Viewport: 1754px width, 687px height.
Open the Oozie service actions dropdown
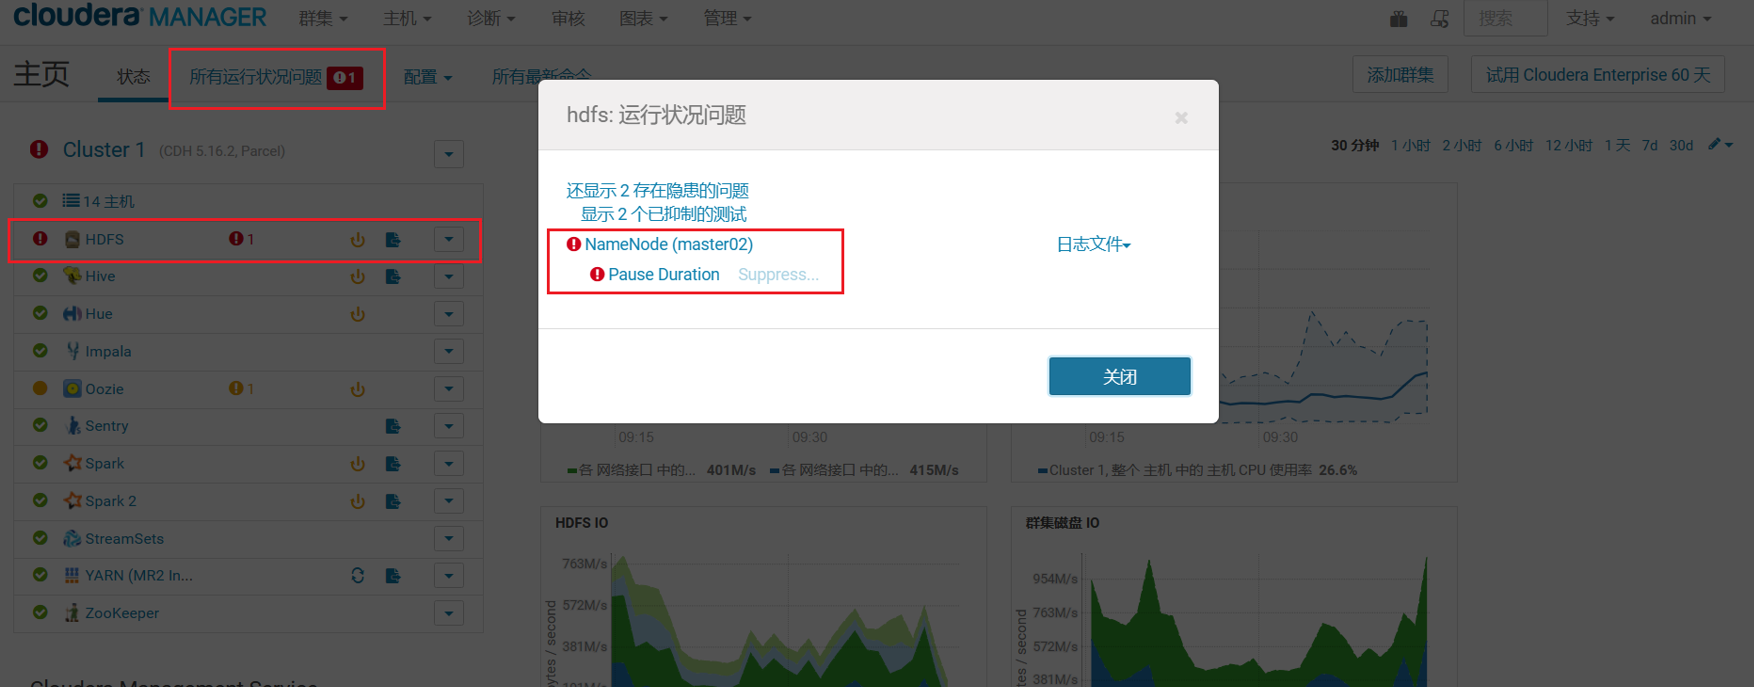point(448,389)
